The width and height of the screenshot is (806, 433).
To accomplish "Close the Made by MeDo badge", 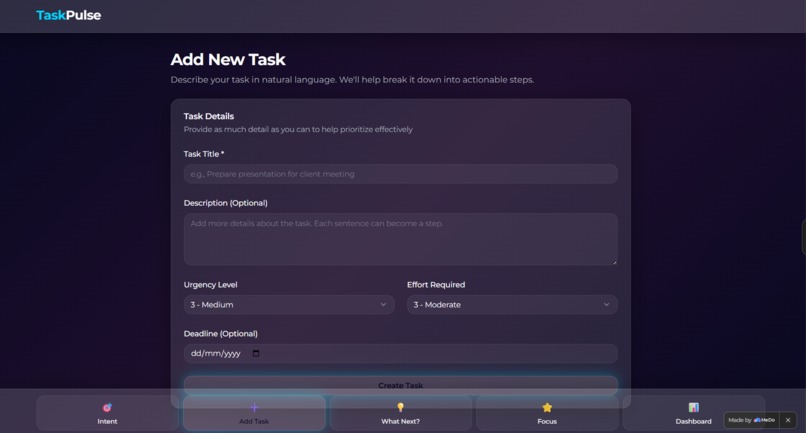I will 788,420.
